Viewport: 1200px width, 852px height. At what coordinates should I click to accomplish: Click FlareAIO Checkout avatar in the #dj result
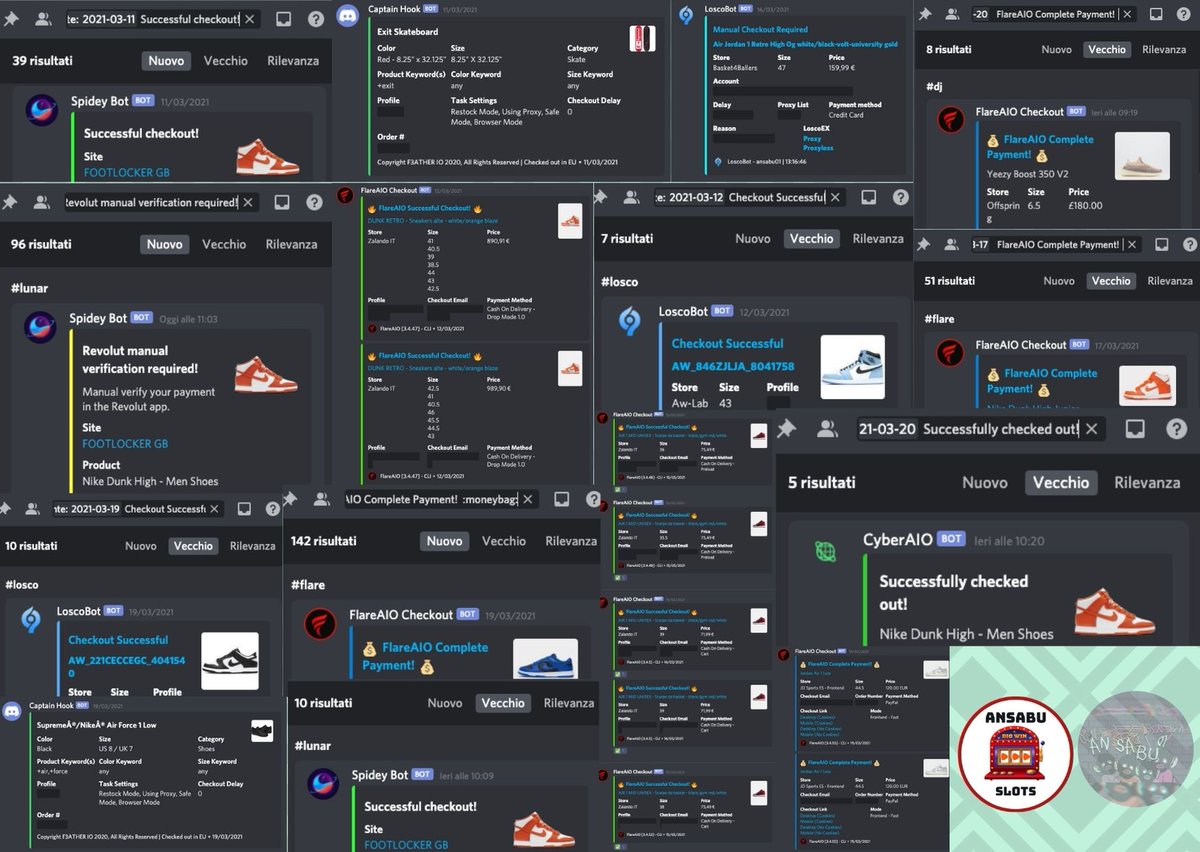tap(950, 120)
